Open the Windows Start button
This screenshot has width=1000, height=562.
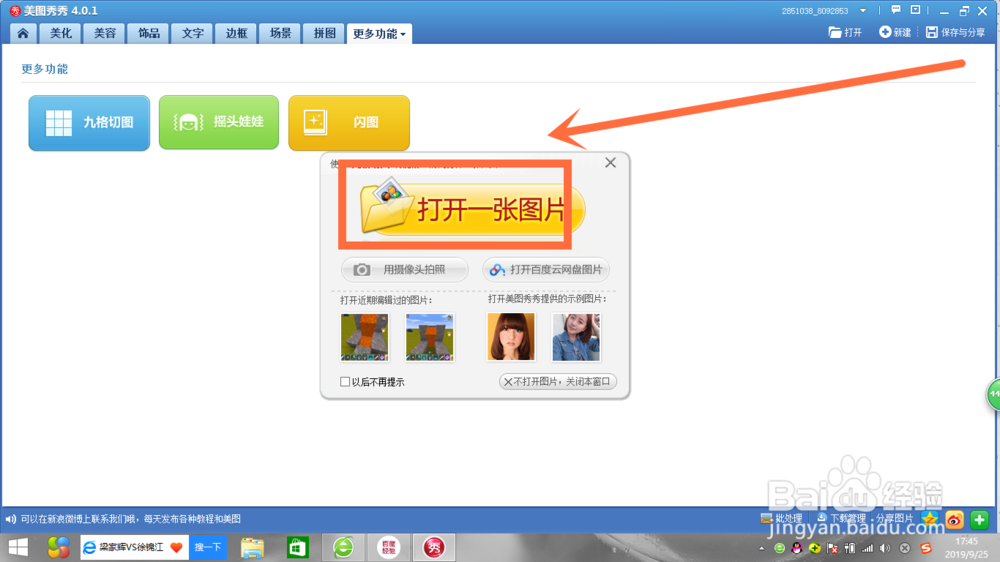(18, 547)
